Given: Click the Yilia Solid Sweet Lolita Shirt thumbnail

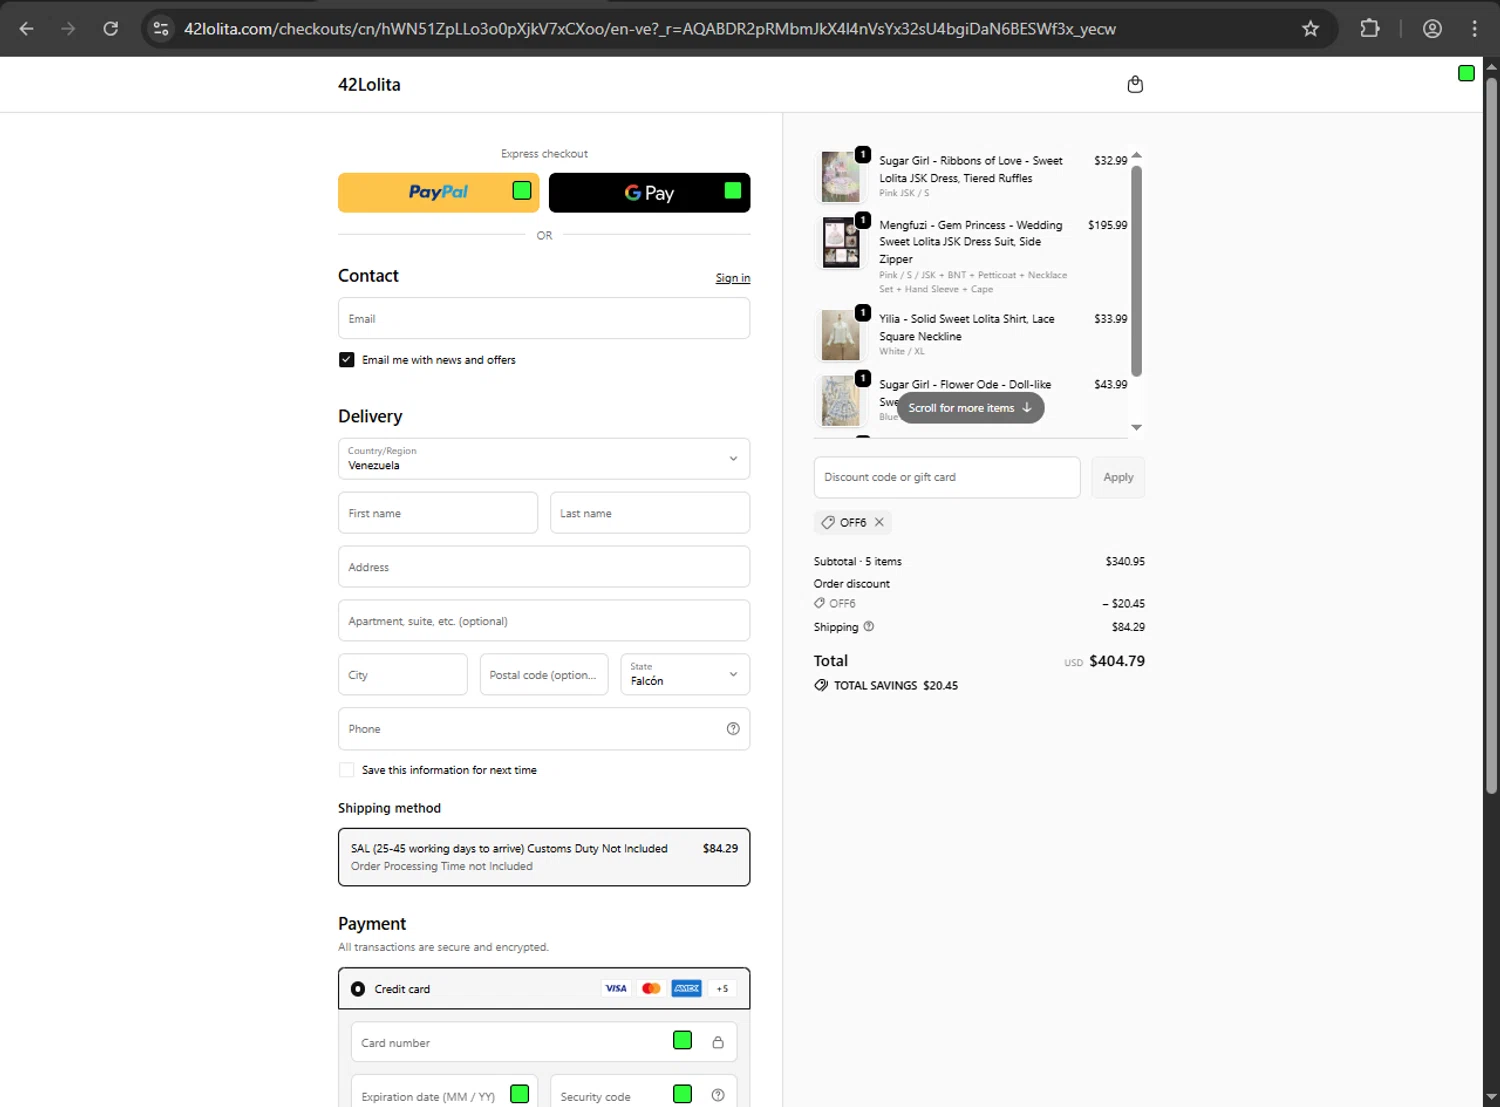Looking at the screenshot, I should [841, 335].
